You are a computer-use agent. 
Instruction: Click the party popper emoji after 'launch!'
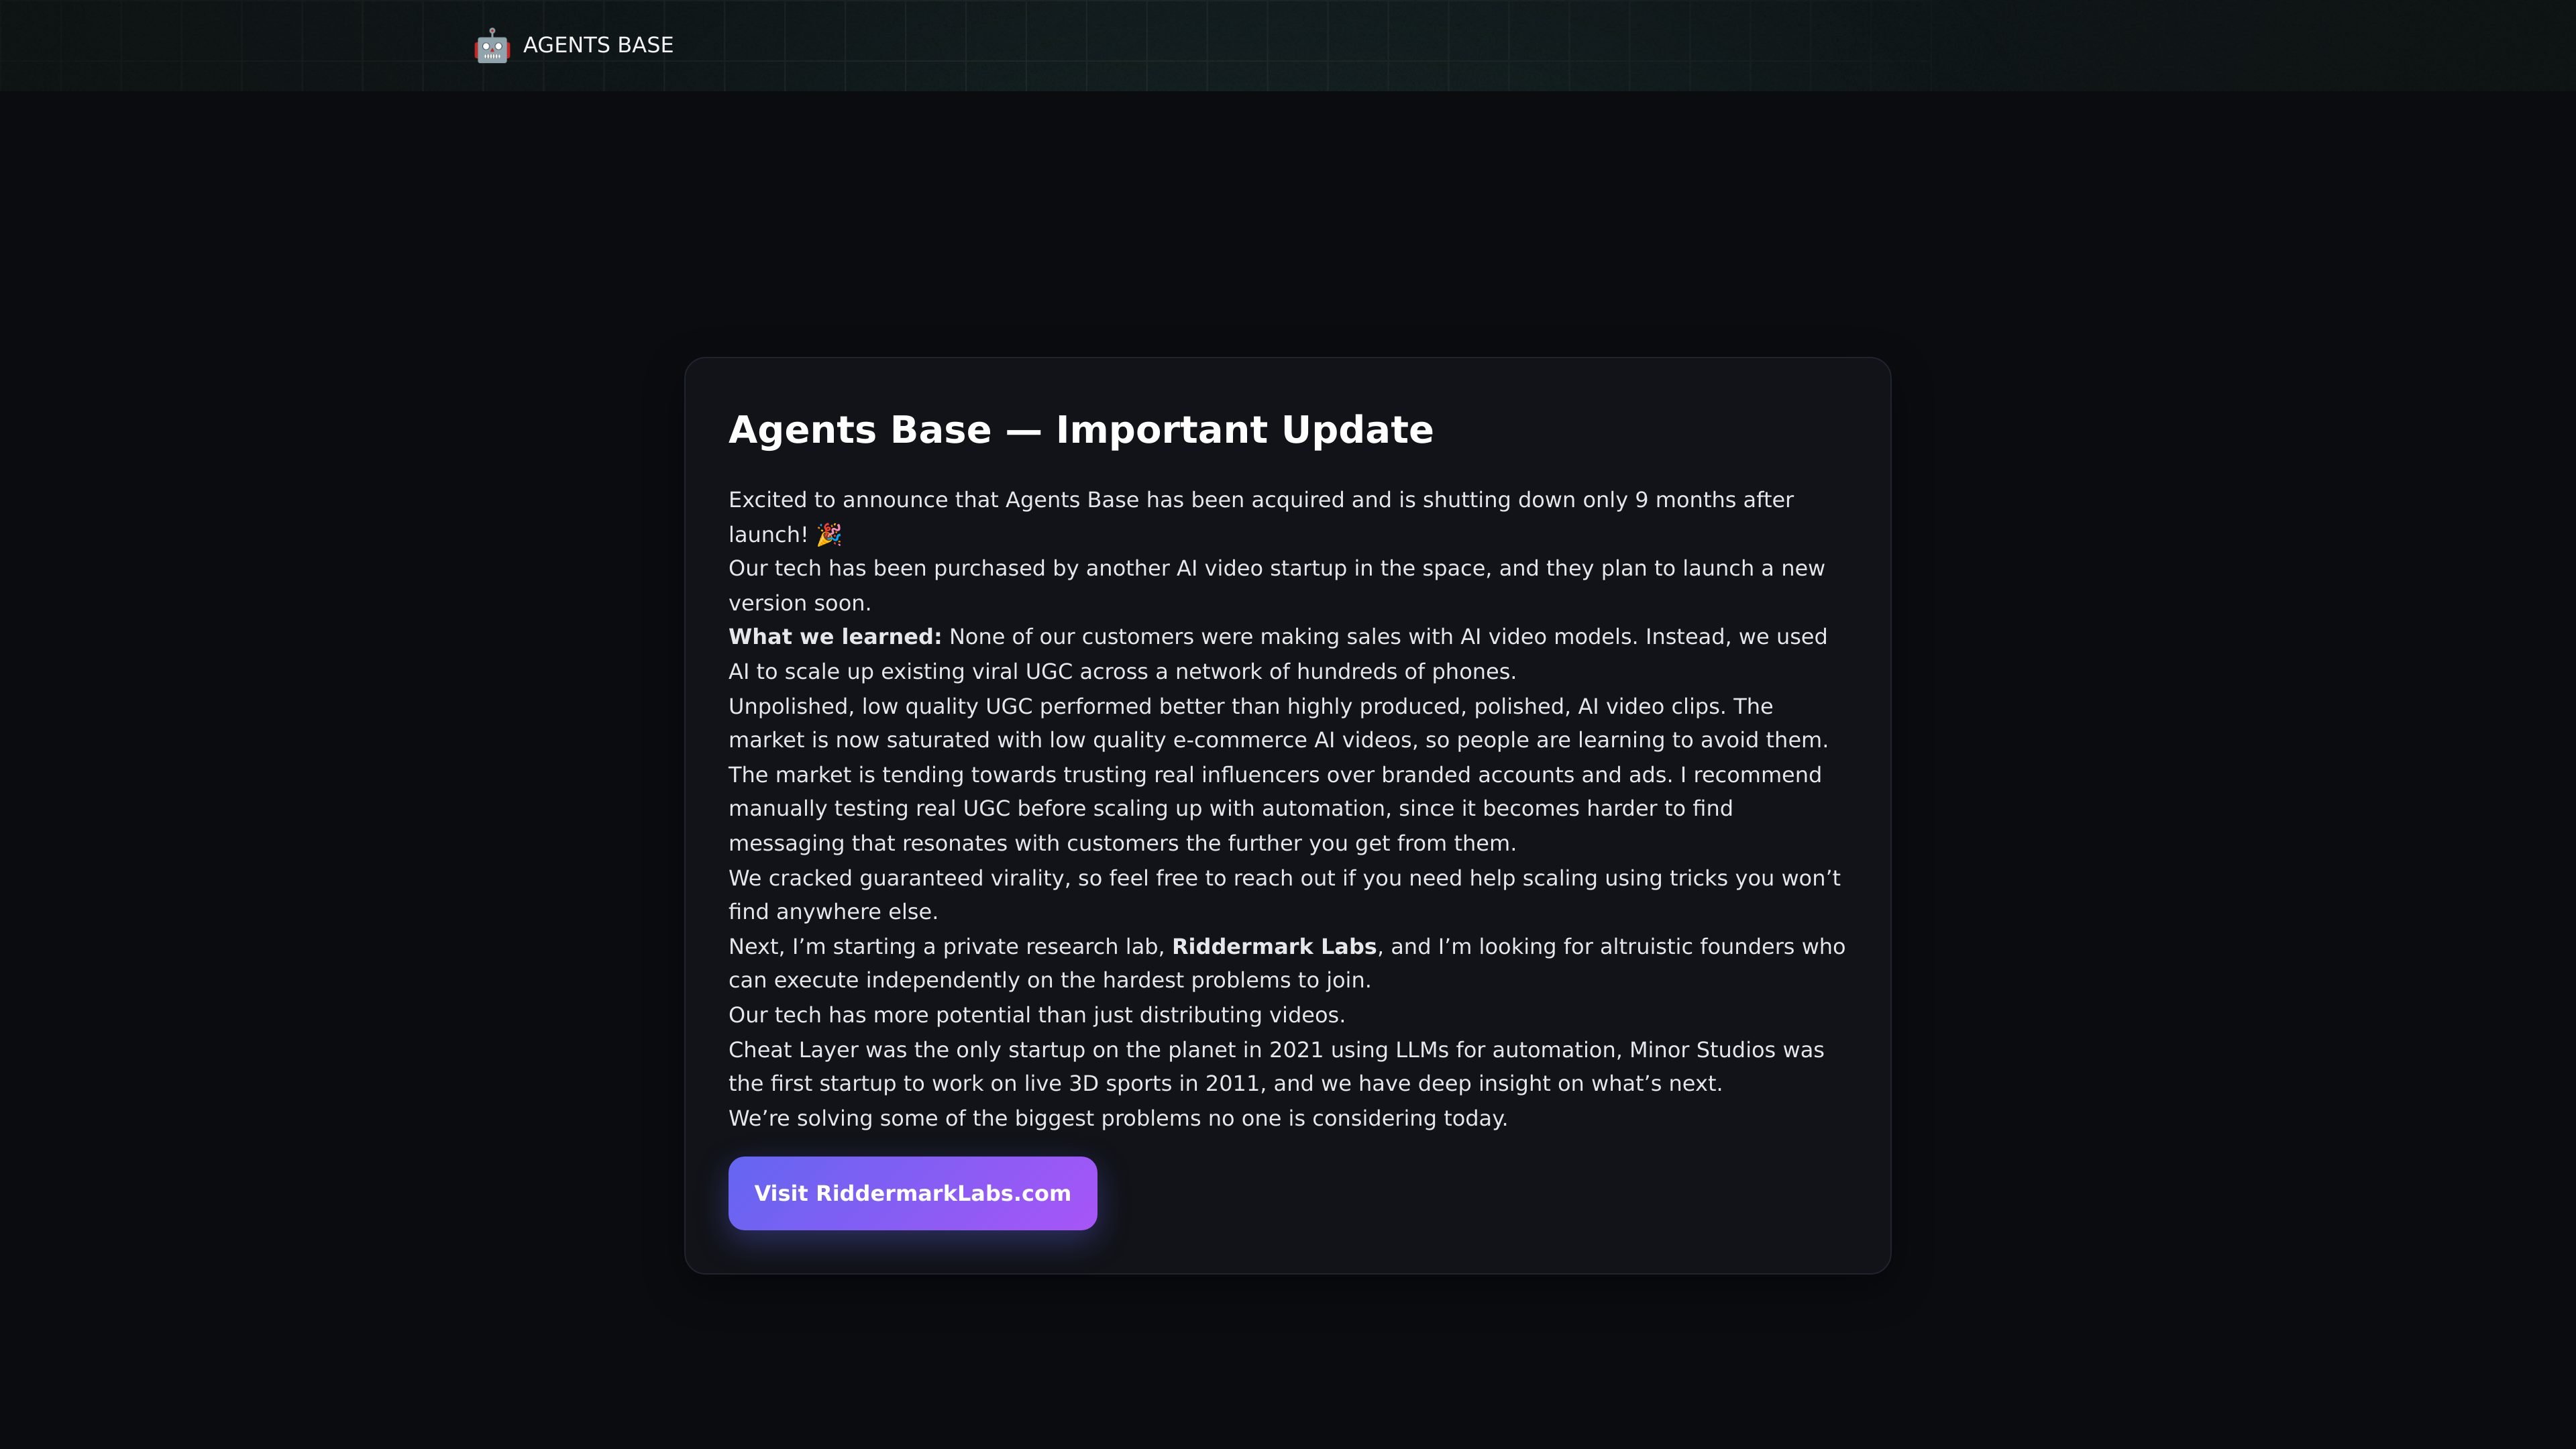click(x=829, y=535)
